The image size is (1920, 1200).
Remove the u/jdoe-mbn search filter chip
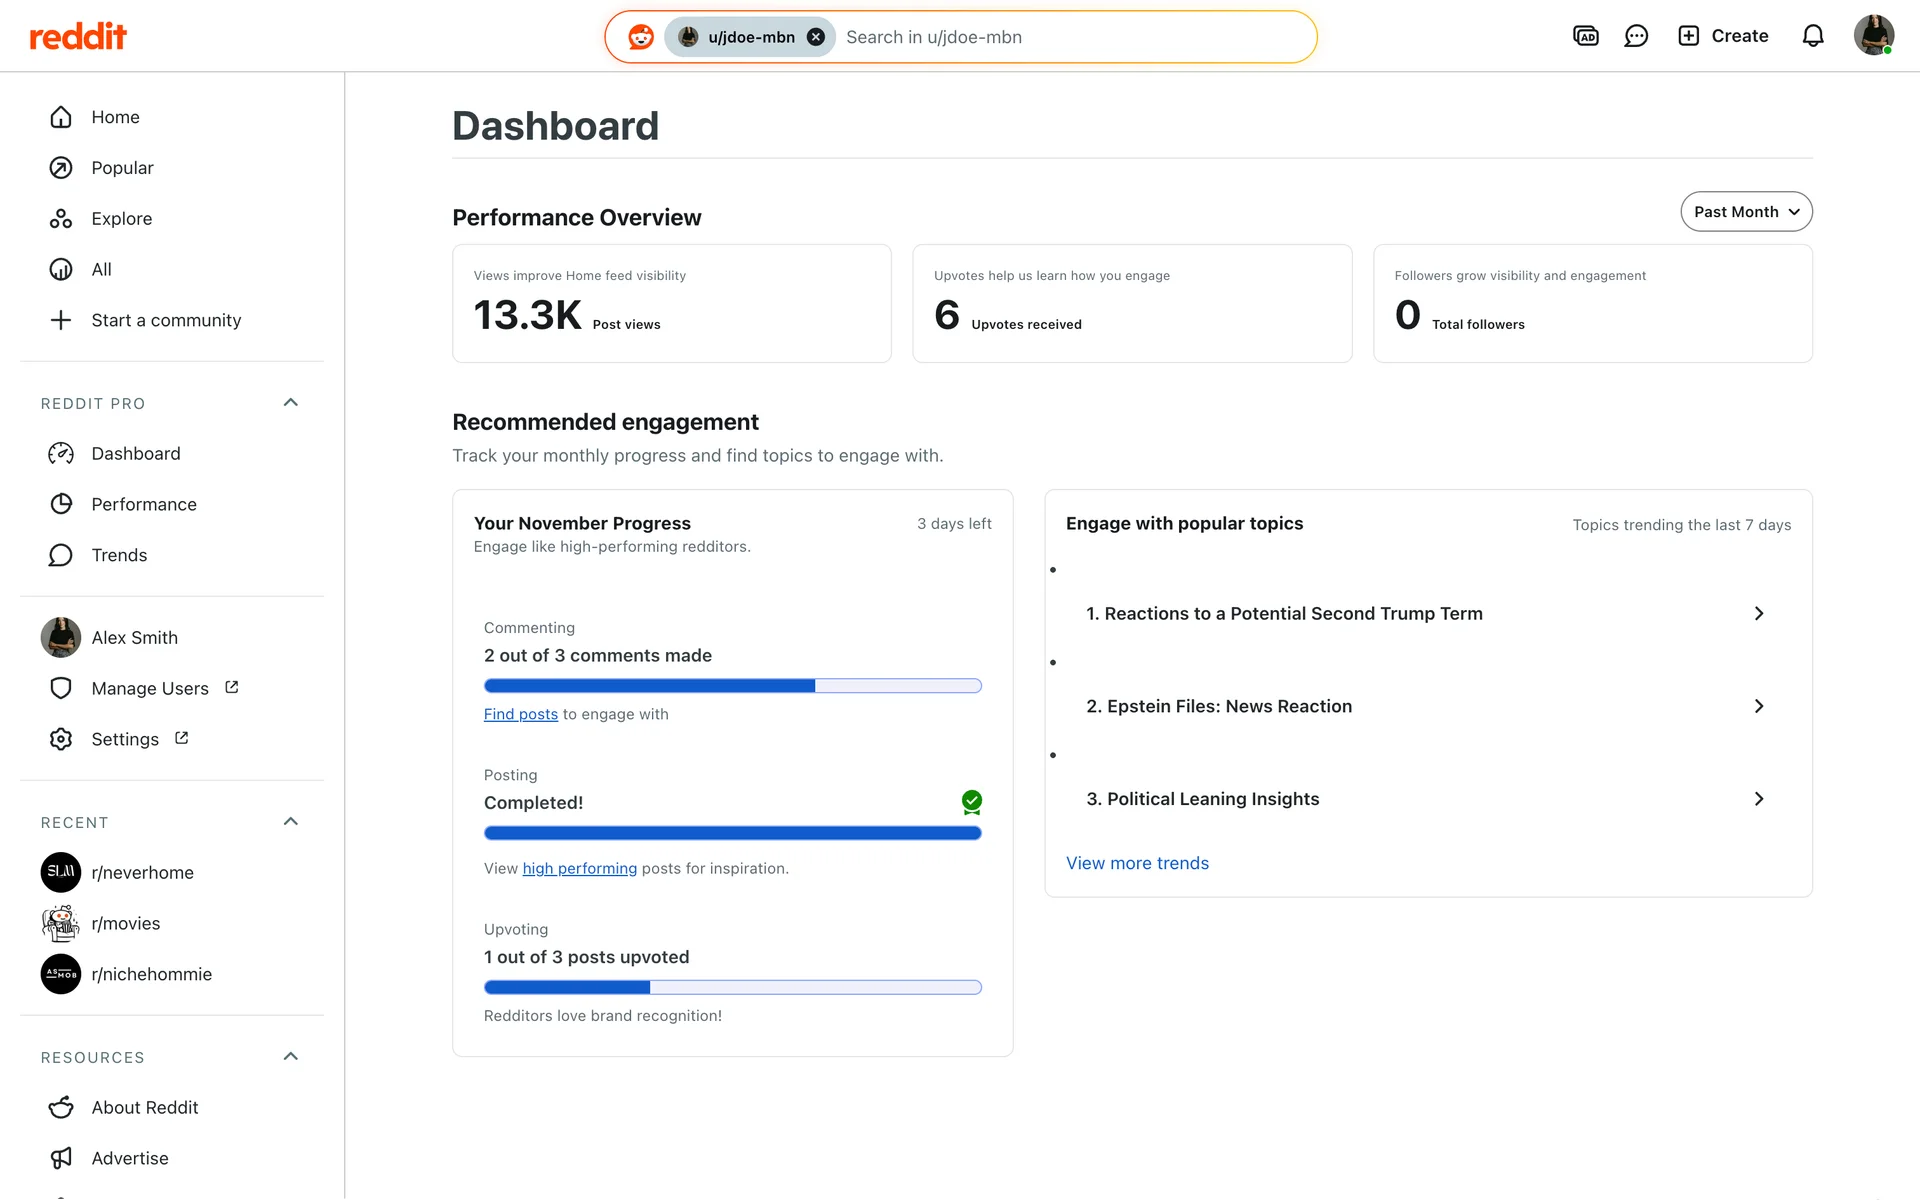[x=816, y=37]
